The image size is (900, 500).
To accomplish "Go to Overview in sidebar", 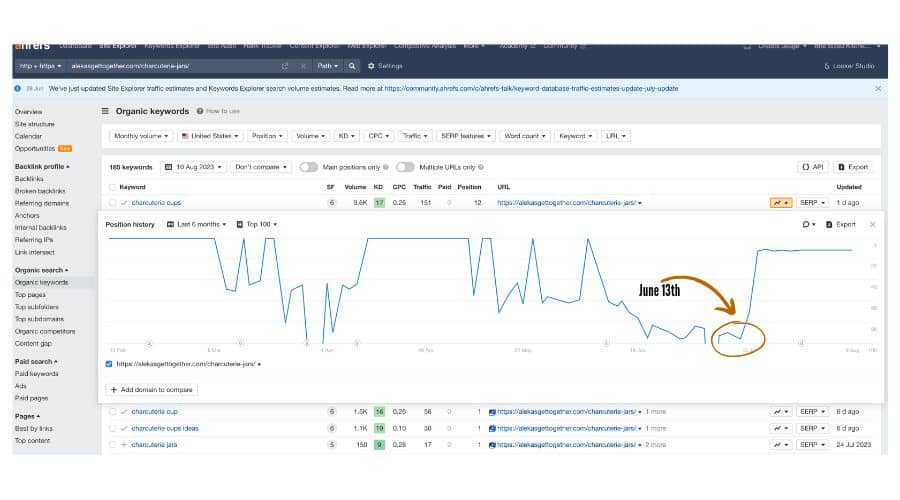I will pos(28,112).
